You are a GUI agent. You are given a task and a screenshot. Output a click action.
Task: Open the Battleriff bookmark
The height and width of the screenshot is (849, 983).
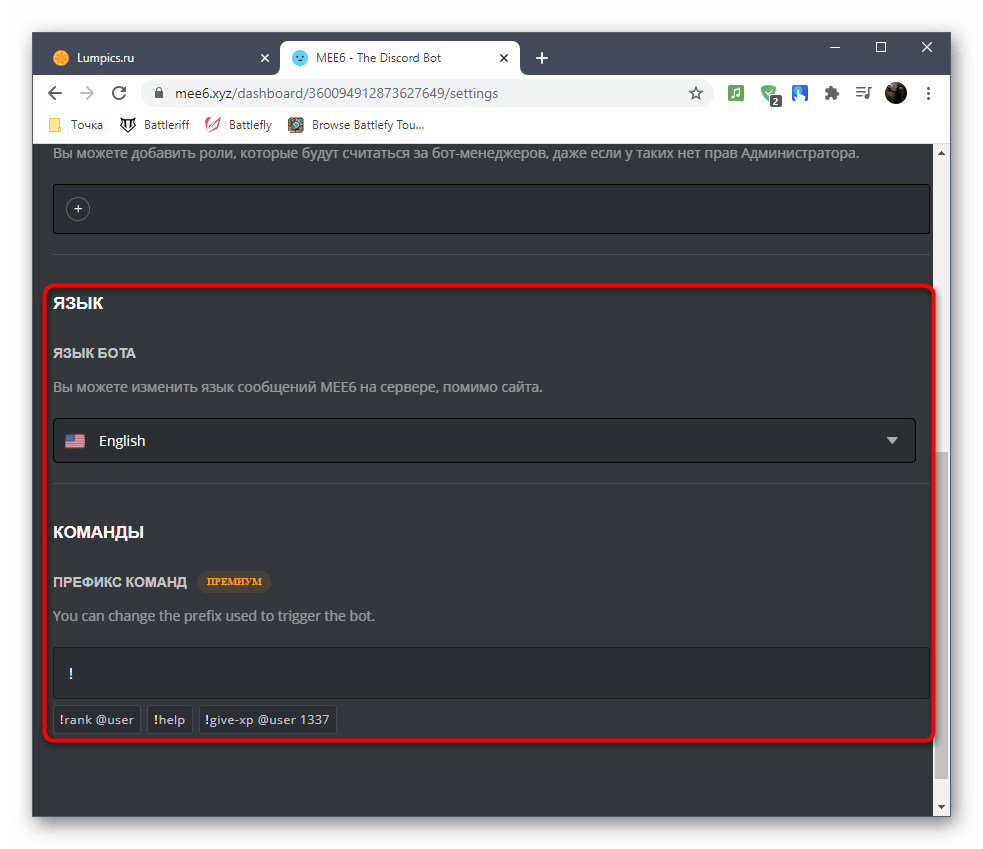point(155,125)
